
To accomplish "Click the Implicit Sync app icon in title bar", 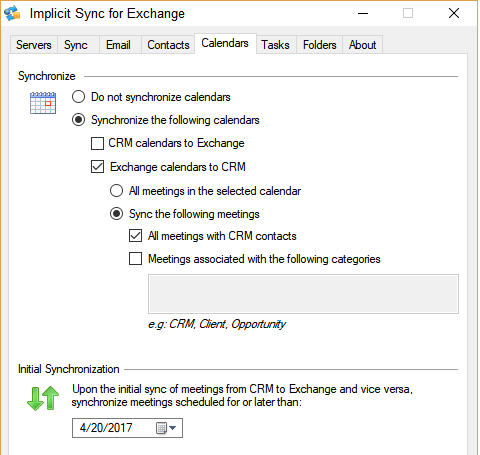I will 12,13.
